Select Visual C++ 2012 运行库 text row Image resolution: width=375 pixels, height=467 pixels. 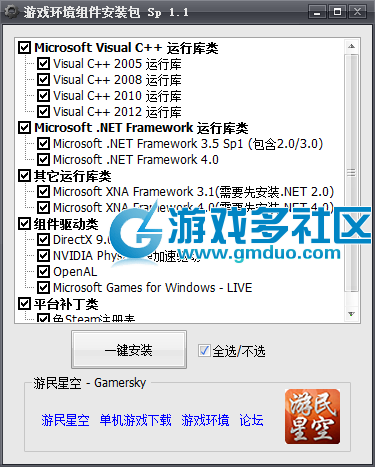[117, 112]
